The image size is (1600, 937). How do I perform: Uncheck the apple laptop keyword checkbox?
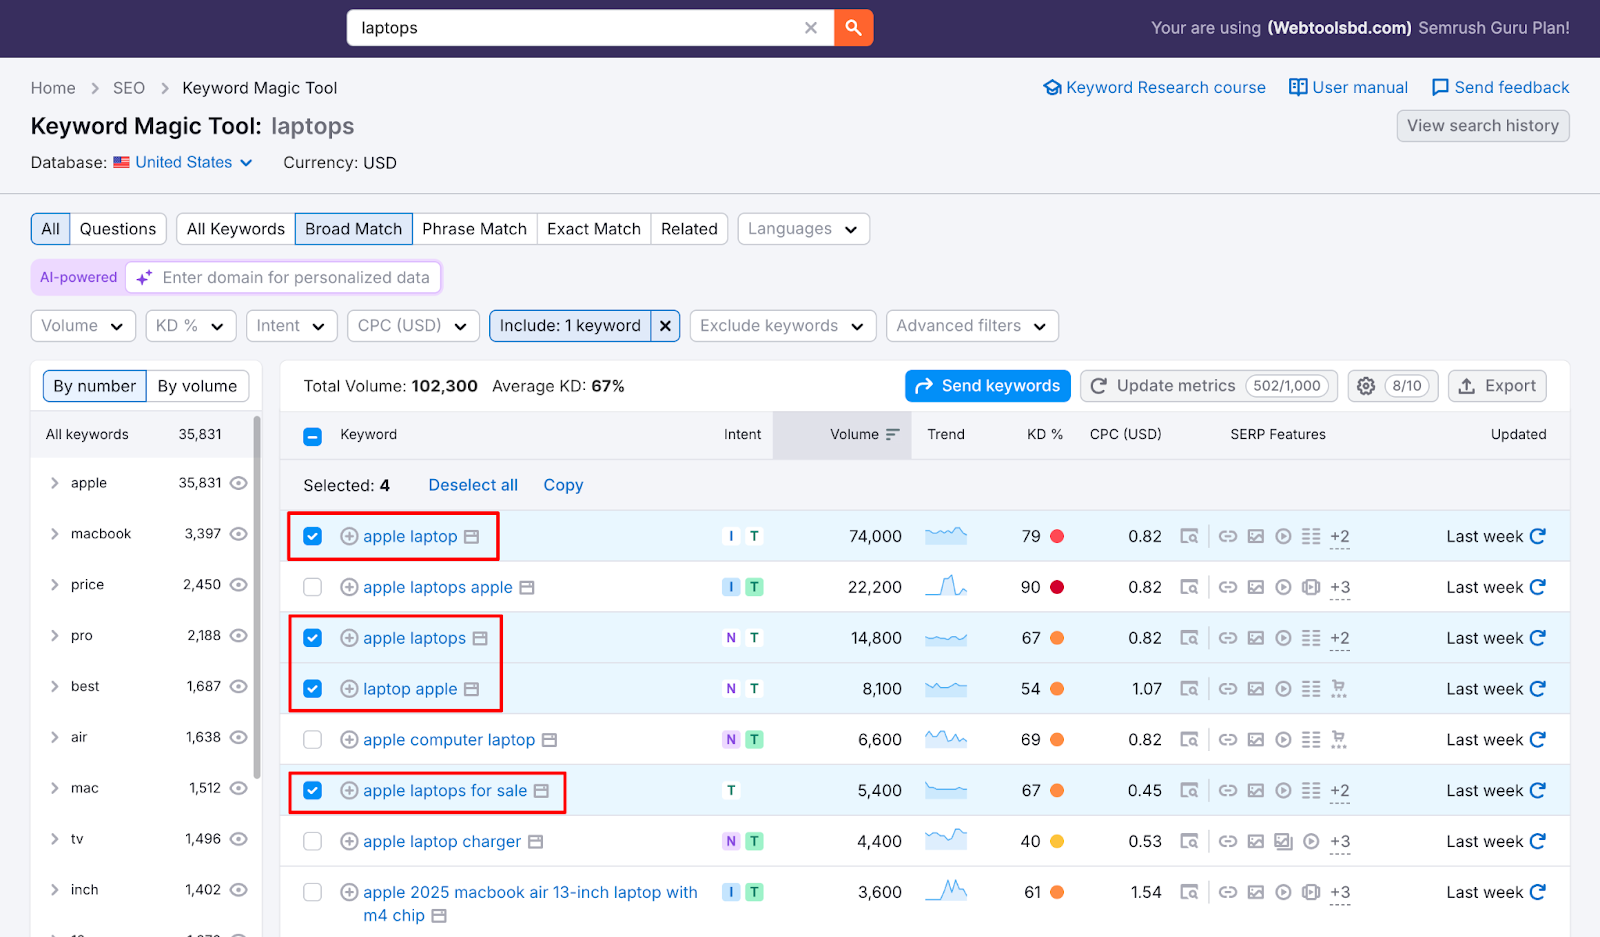coord(312,536)
